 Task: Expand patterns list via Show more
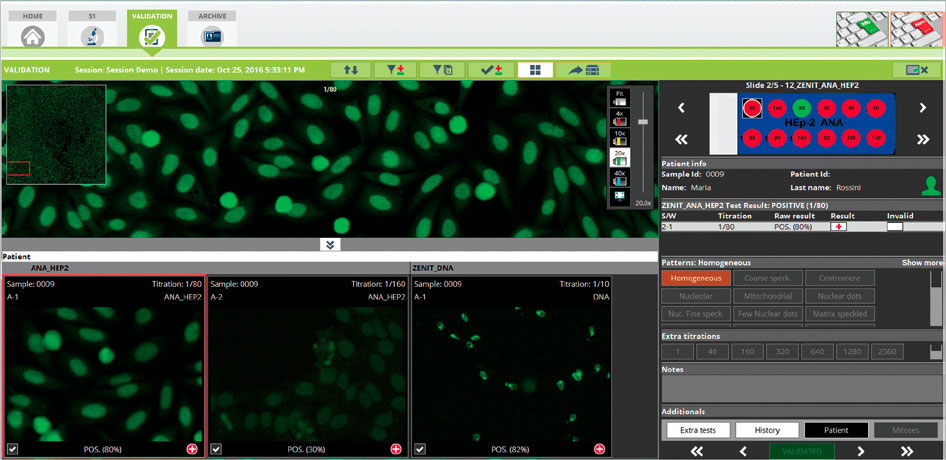(x=921, y=262)
